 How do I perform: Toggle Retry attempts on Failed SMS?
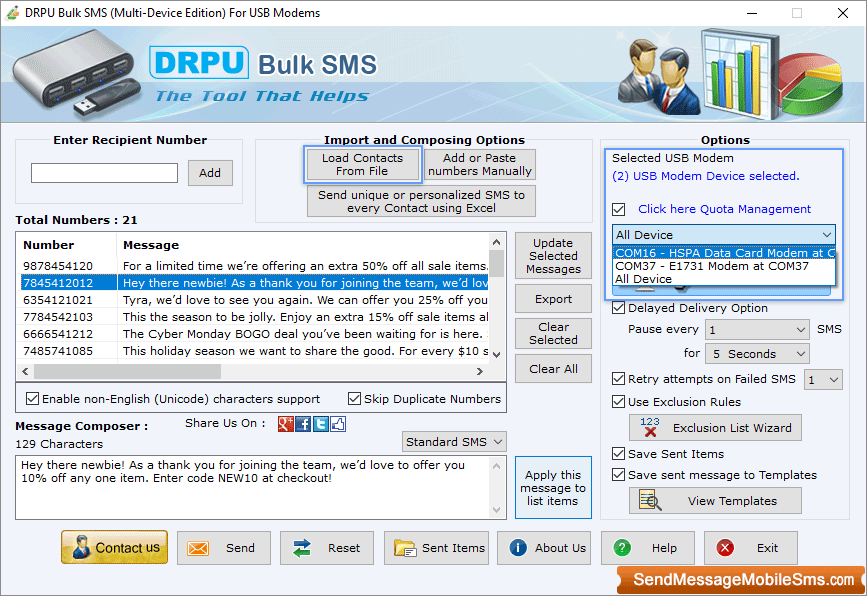[619, 379]
